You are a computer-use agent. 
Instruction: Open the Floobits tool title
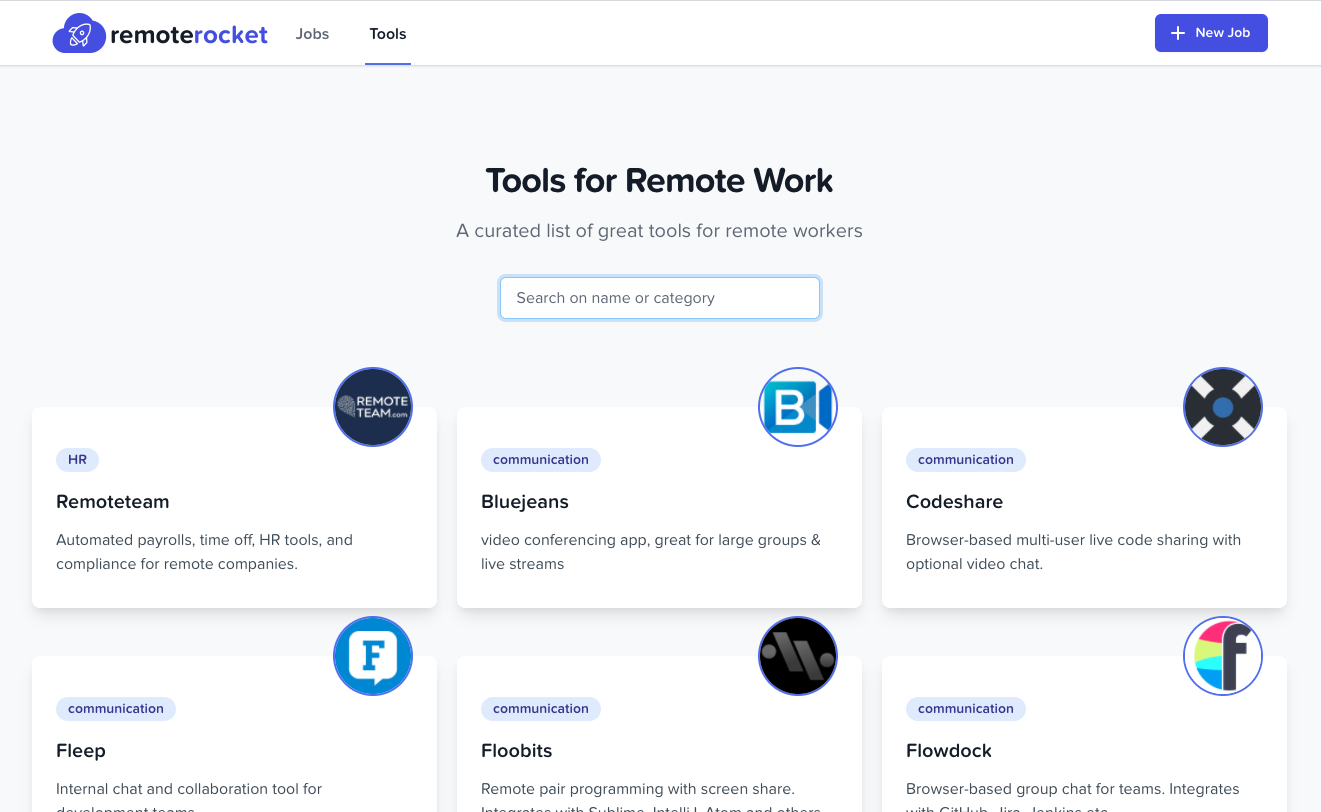pos(517,751)
